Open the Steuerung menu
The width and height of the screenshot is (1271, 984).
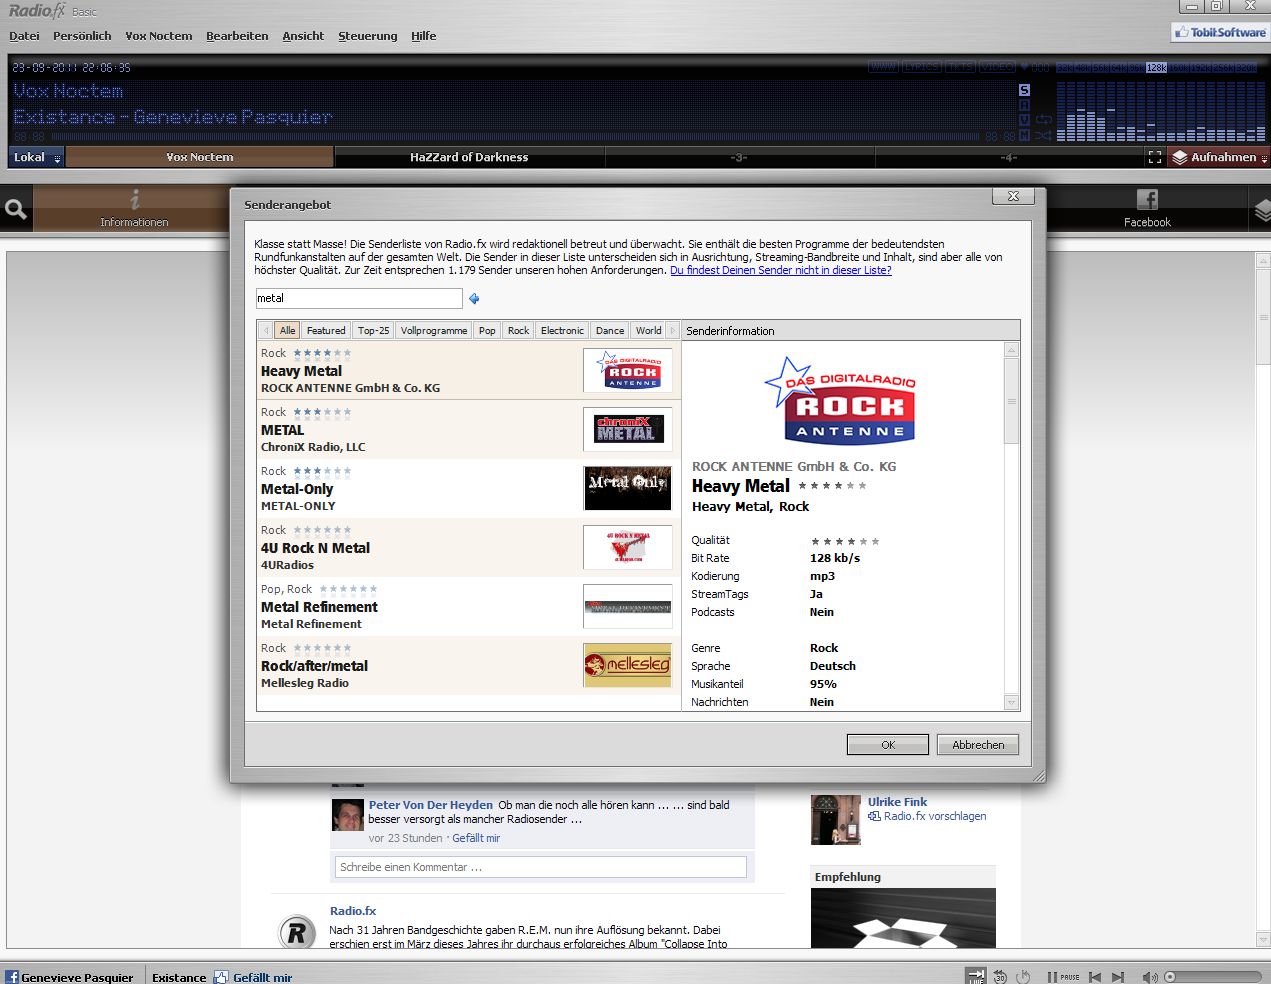tap(368, 36)
